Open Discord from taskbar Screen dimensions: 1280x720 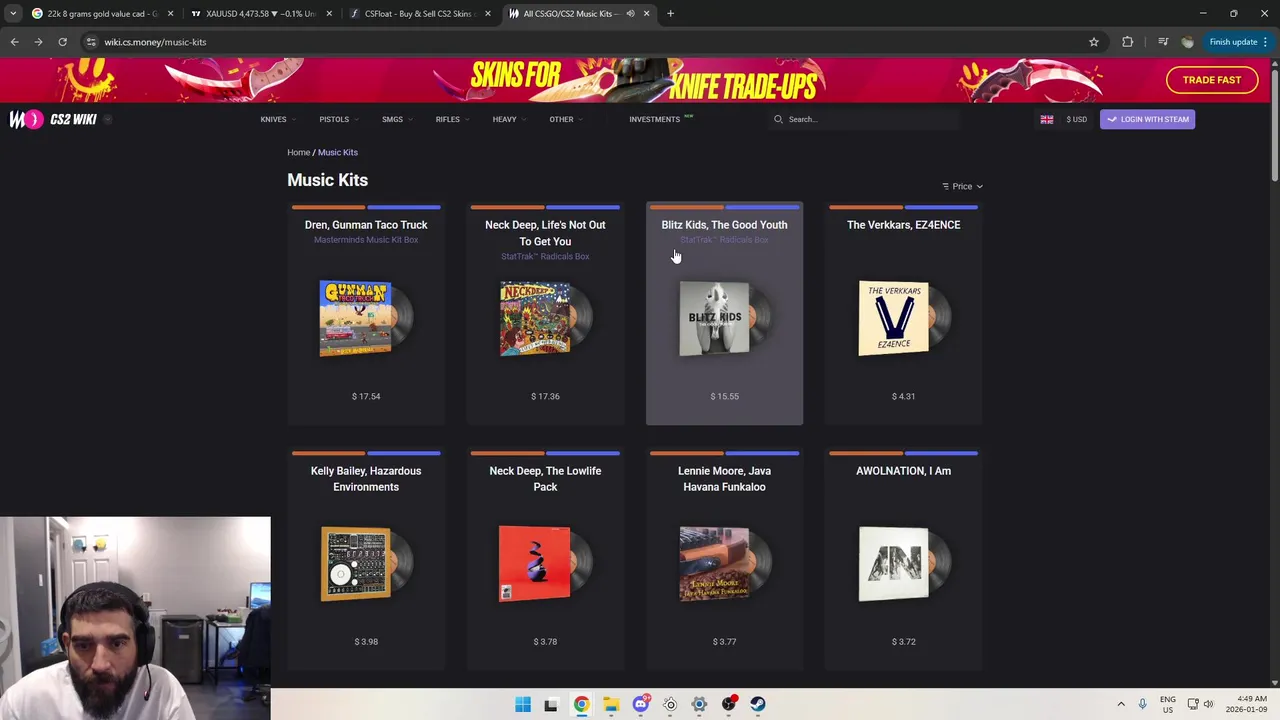(640, 704)
